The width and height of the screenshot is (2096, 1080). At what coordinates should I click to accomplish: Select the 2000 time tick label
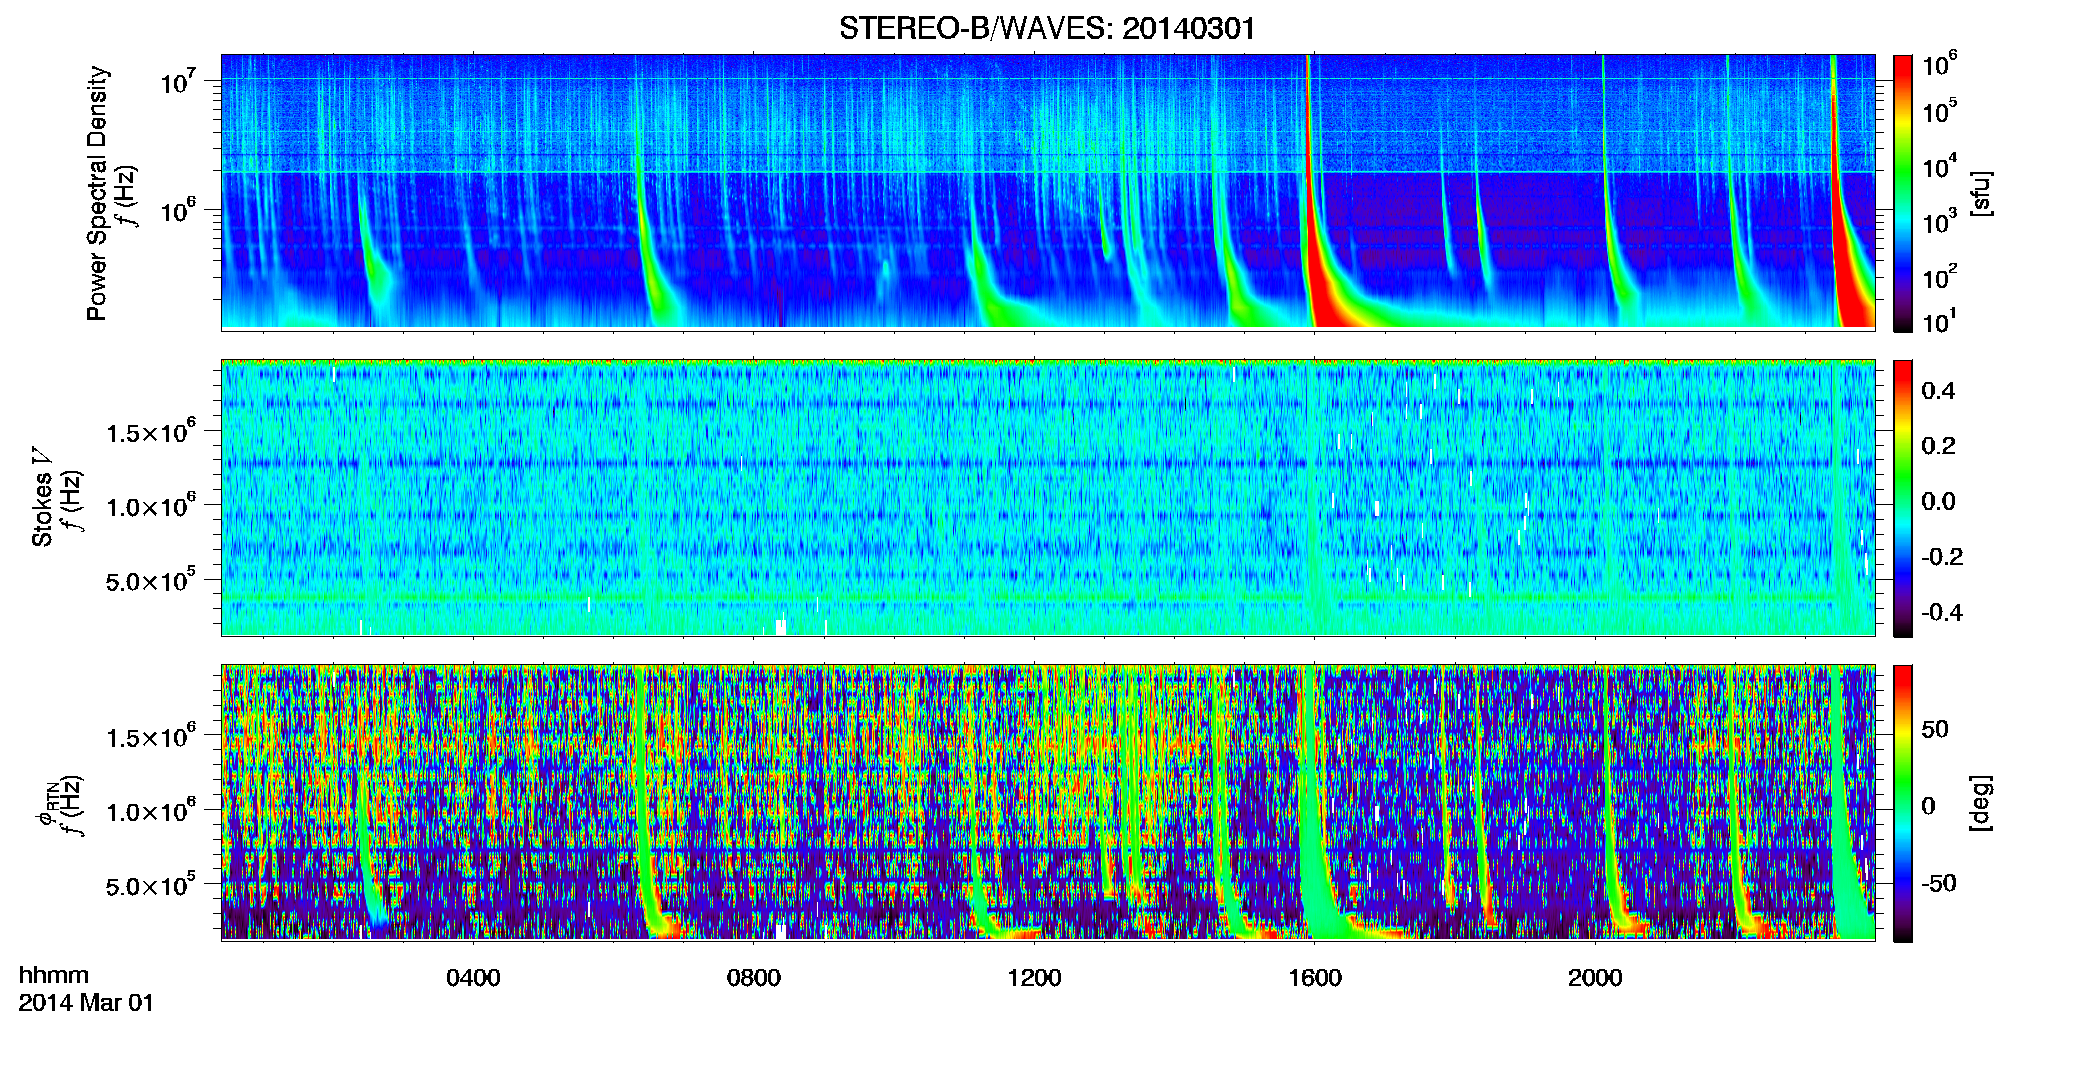1595,978
